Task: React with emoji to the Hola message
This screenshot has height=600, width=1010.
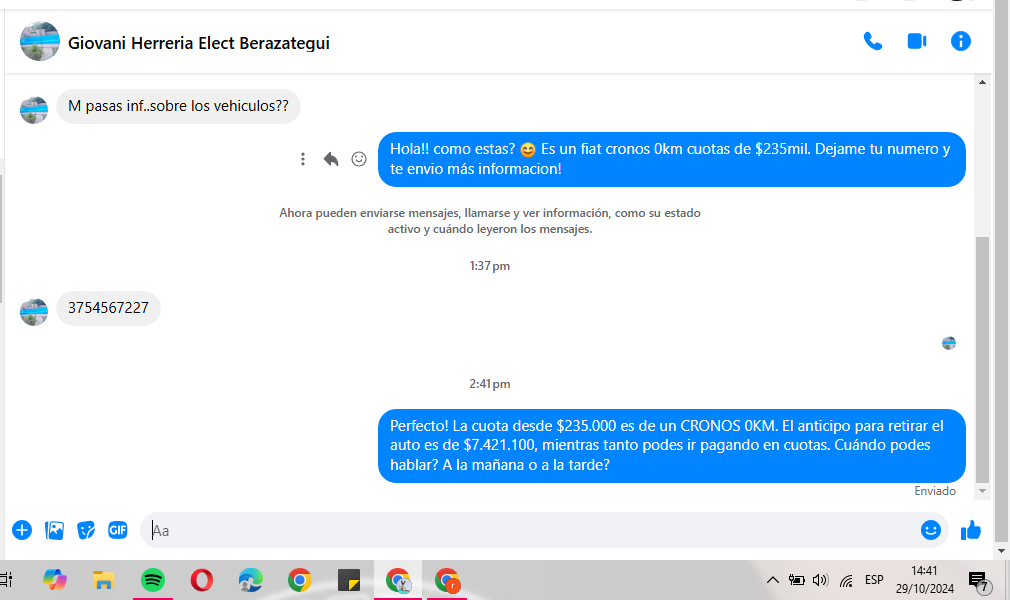Action: [359, 159]
